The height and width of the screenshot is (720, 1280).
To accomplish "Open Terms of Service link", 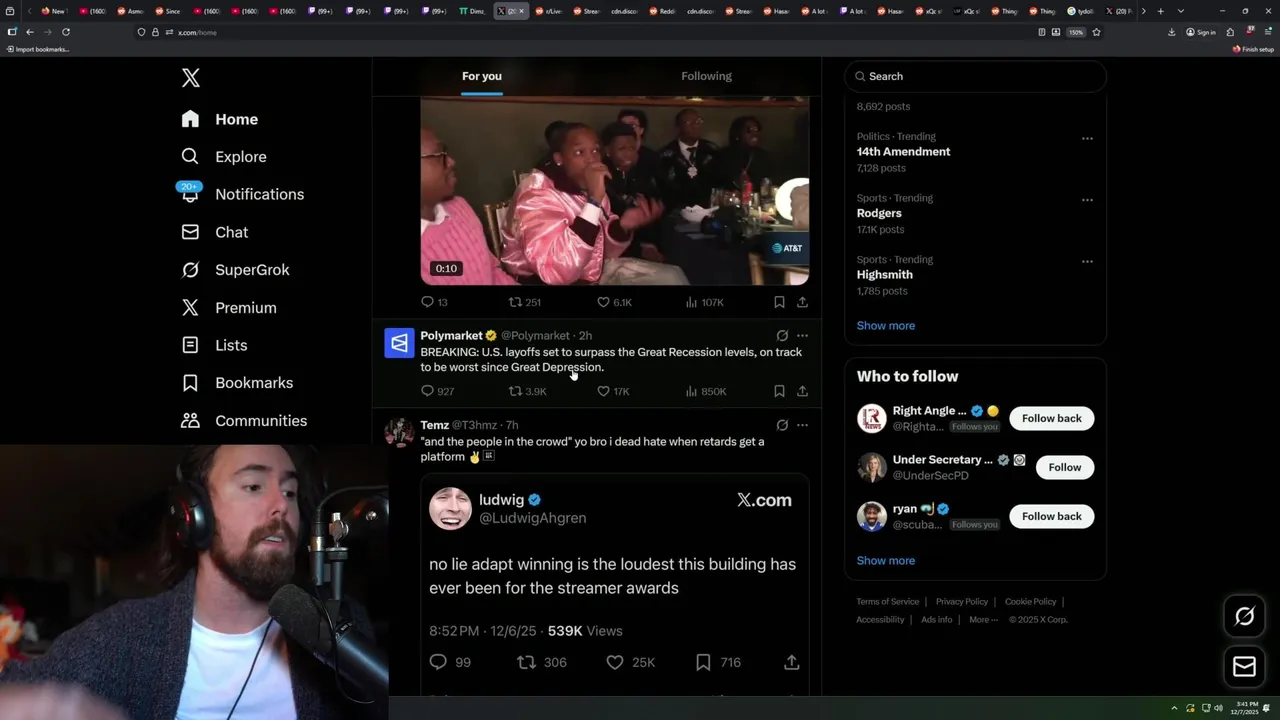I will pos(887,602).
